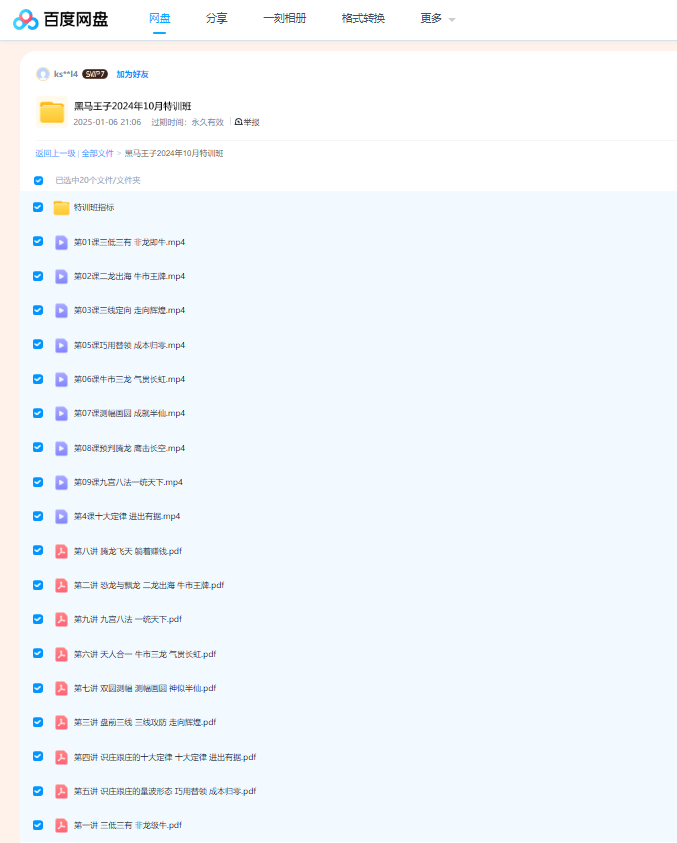Click the large shared folder icon by 黑马王子2024年10月特训班

pyautogui.click(x=52, y=112)
